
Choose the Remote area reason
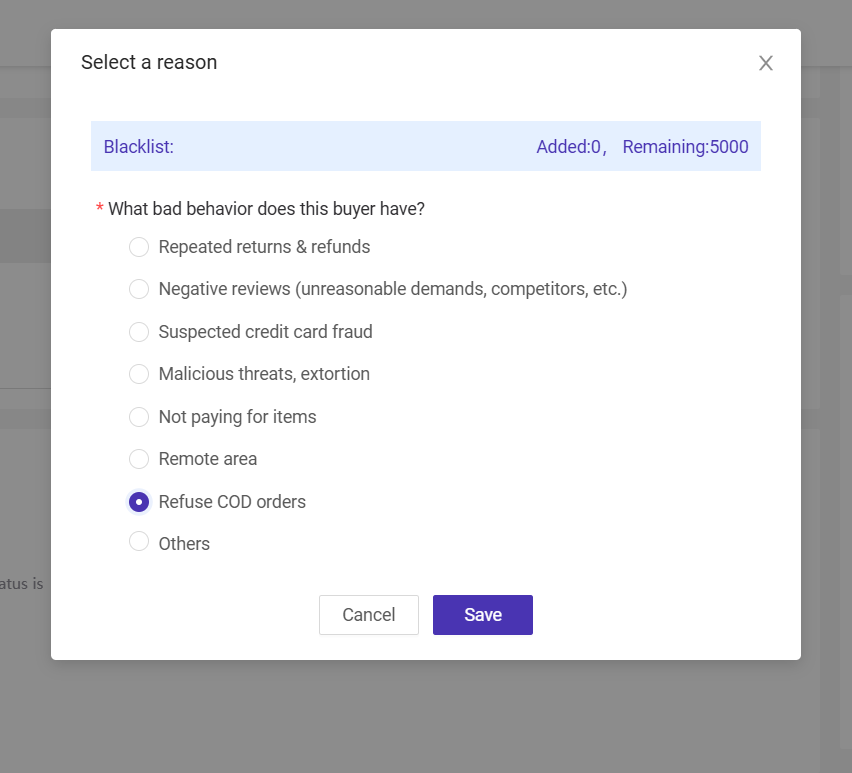tap(139, 459)
